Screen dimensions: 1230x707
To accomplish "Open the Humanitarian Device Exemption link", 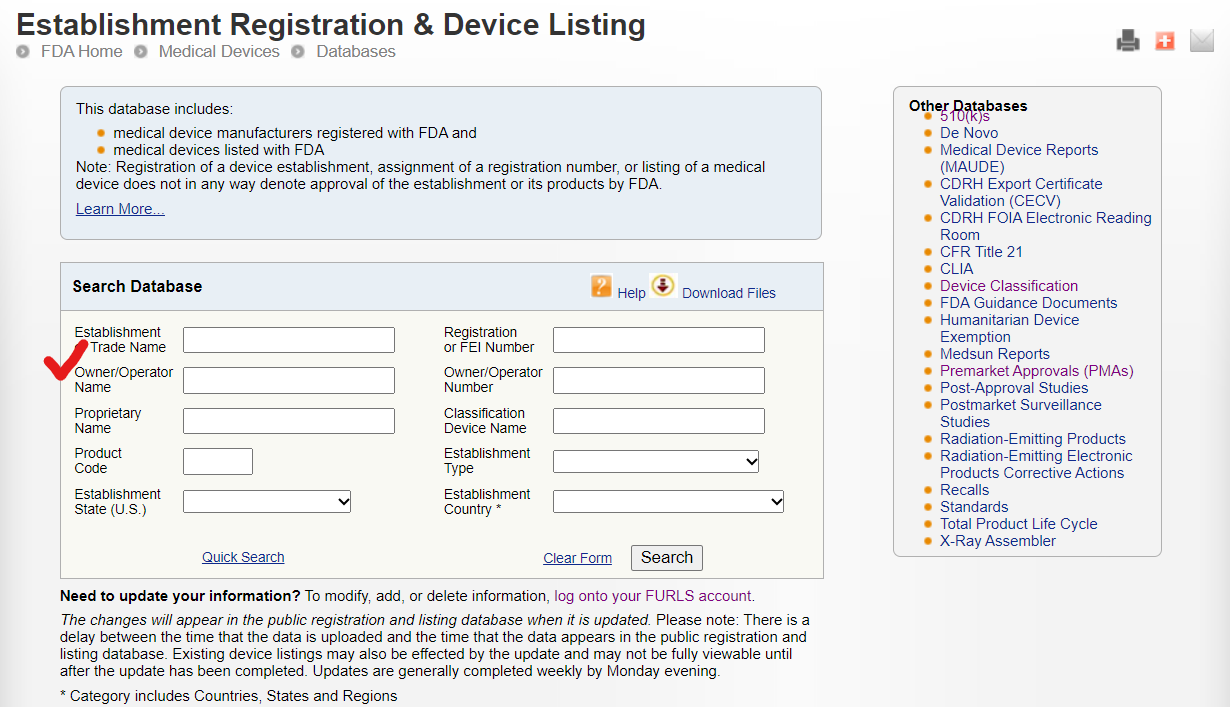I will 1009,328.
